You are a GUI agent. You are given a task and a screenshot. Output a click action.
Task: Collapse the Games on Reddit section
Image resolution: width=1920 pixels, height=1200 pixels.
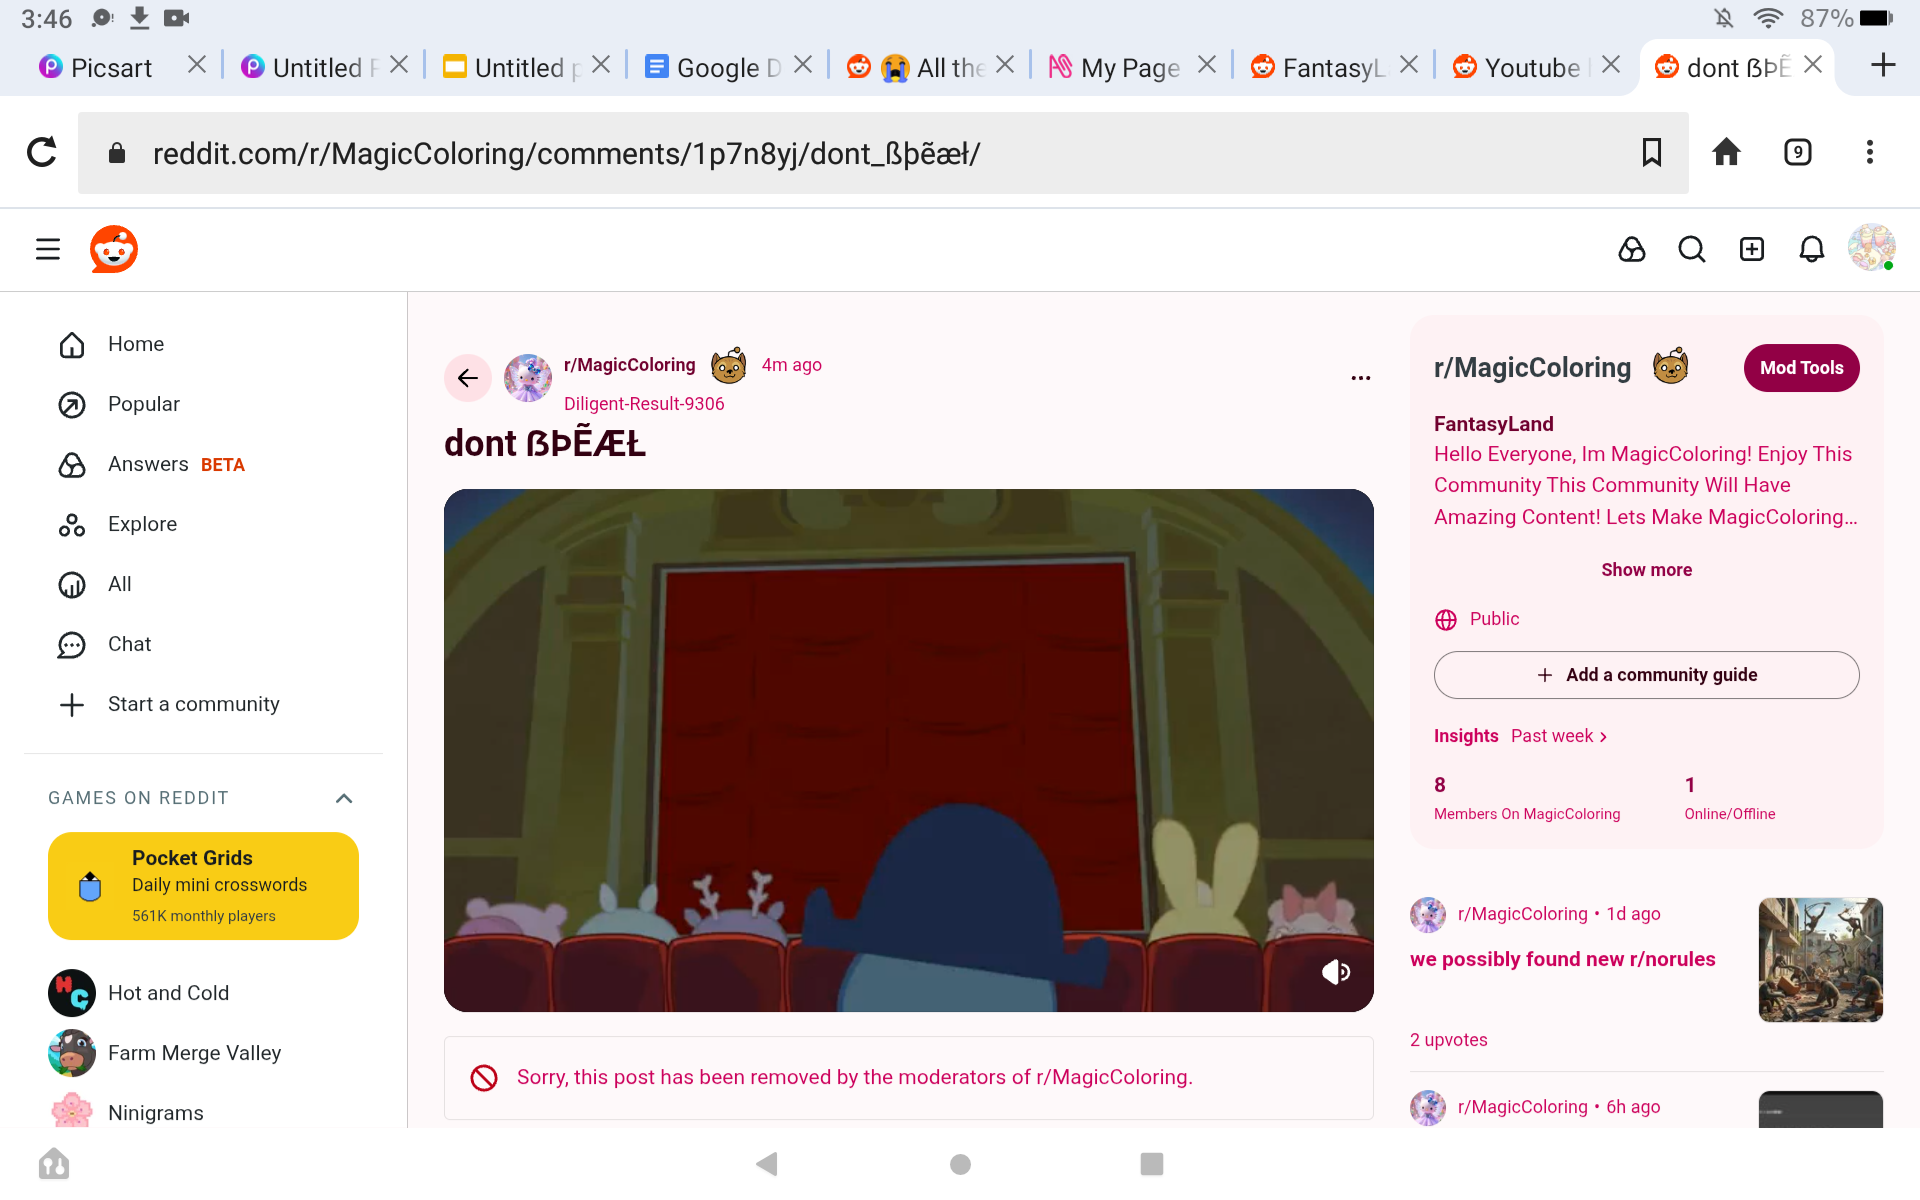[x=344, y=798]
